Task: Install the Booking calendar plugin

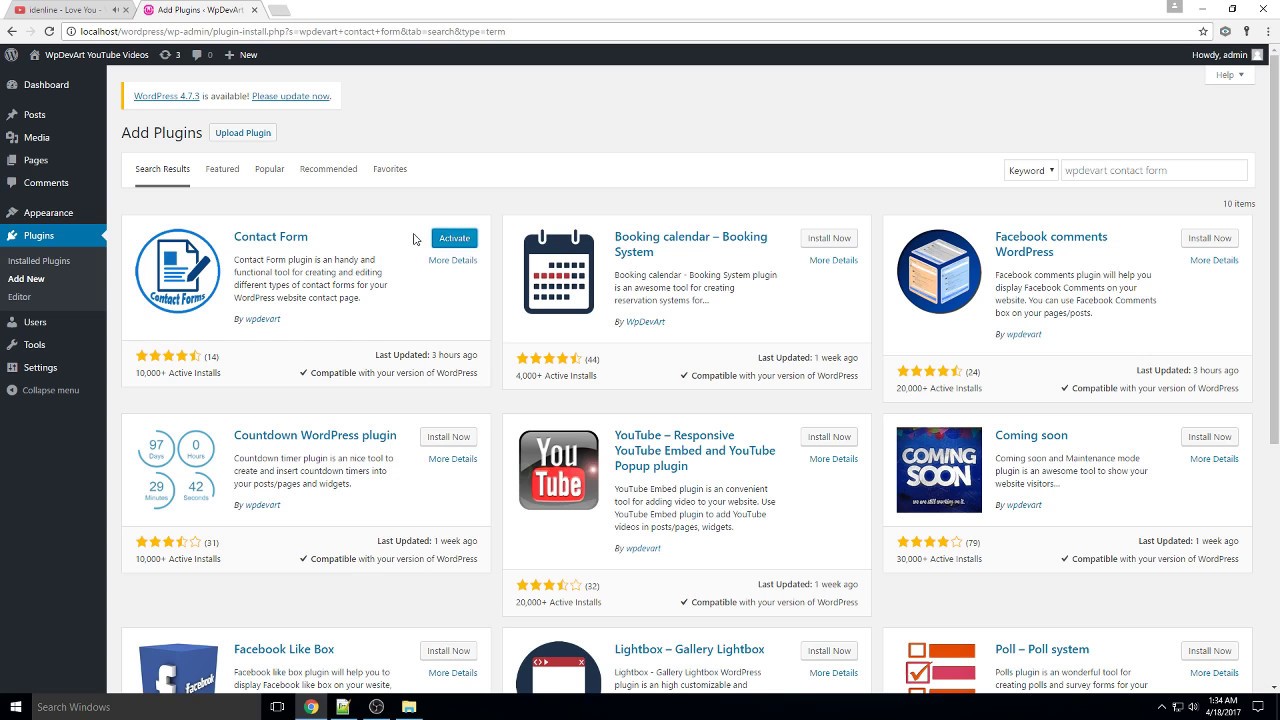Action: [x=829, y=238]
